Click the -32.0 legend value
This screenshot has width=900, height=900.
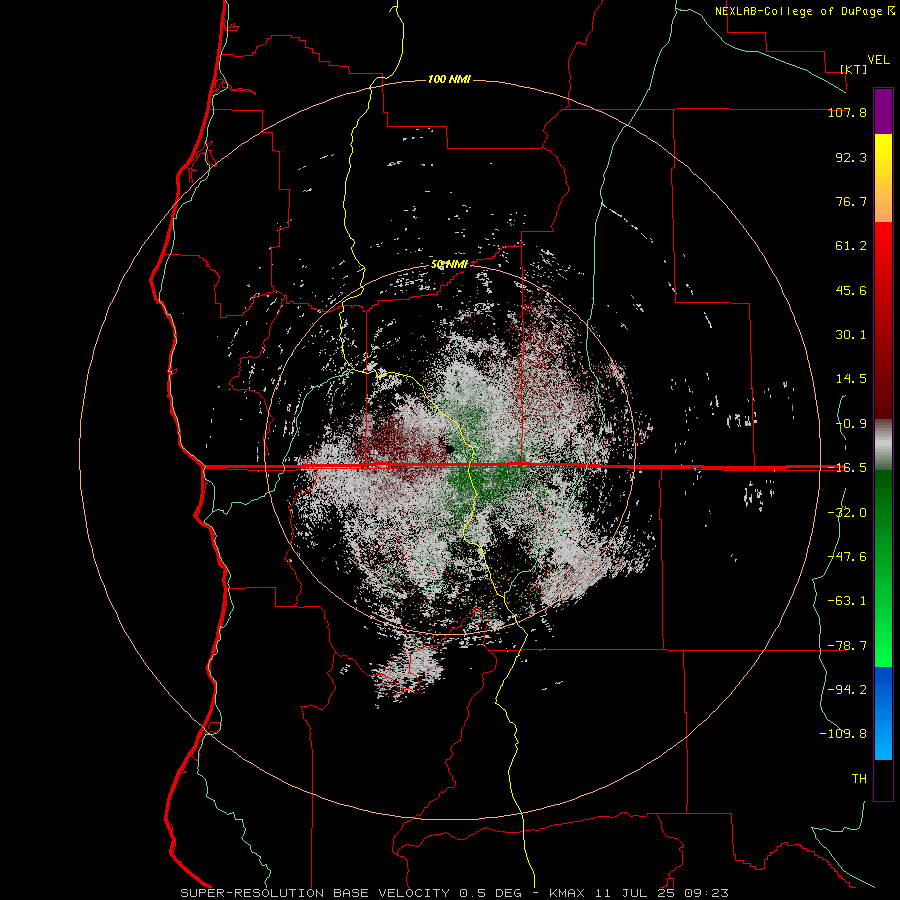tap(847, 512)
